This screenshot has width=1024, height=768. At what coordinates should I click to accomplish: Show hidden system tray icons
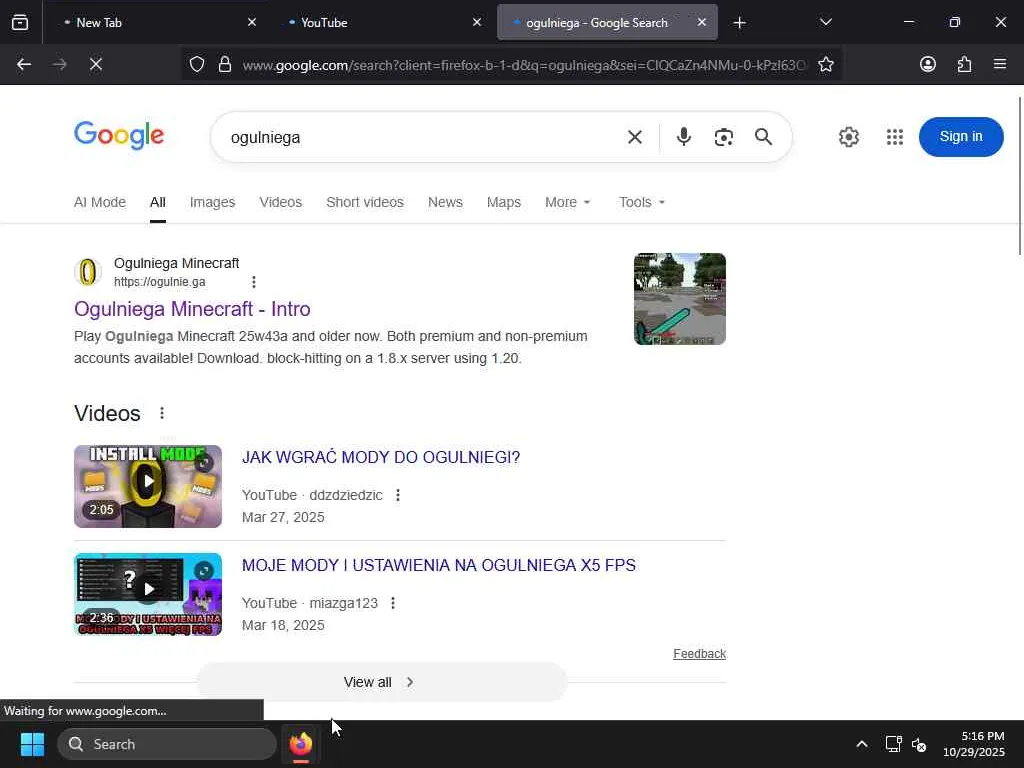pyautogui.click(x=862, y=744)
